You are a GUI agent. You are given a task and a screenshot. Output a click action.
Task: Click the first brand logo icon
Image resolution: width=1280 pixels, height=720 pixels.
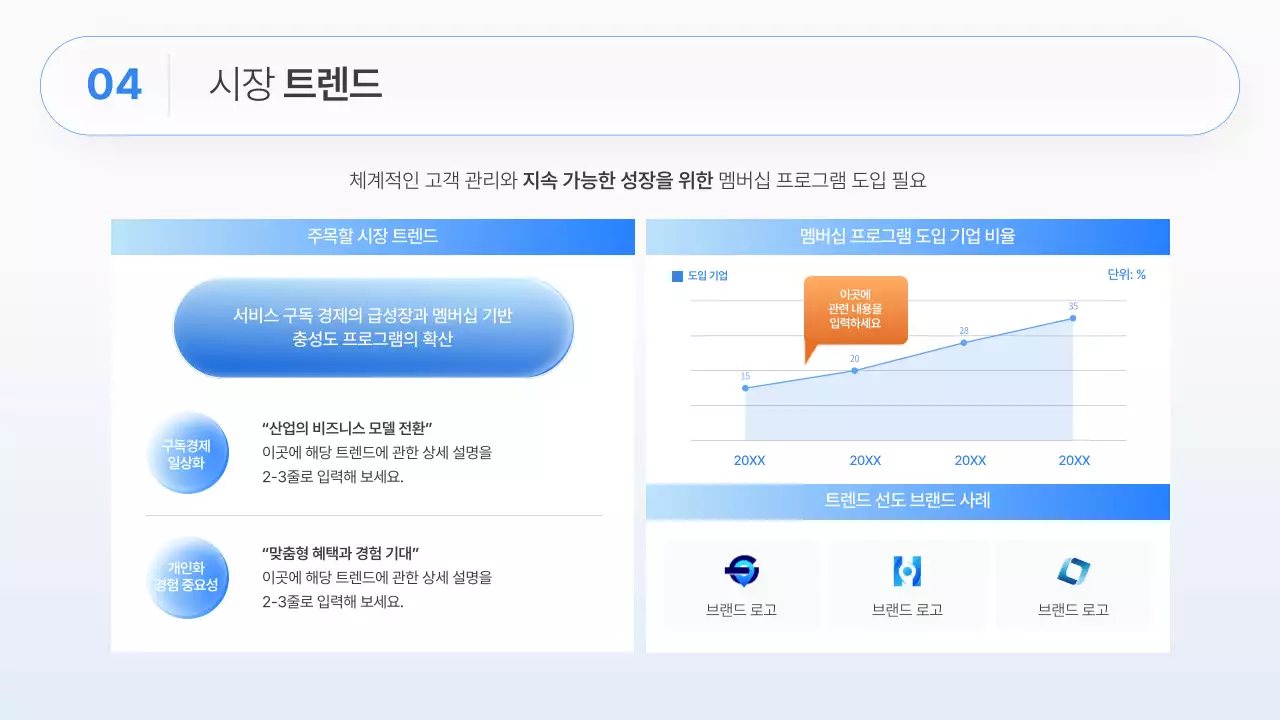(x=741, y=571)
